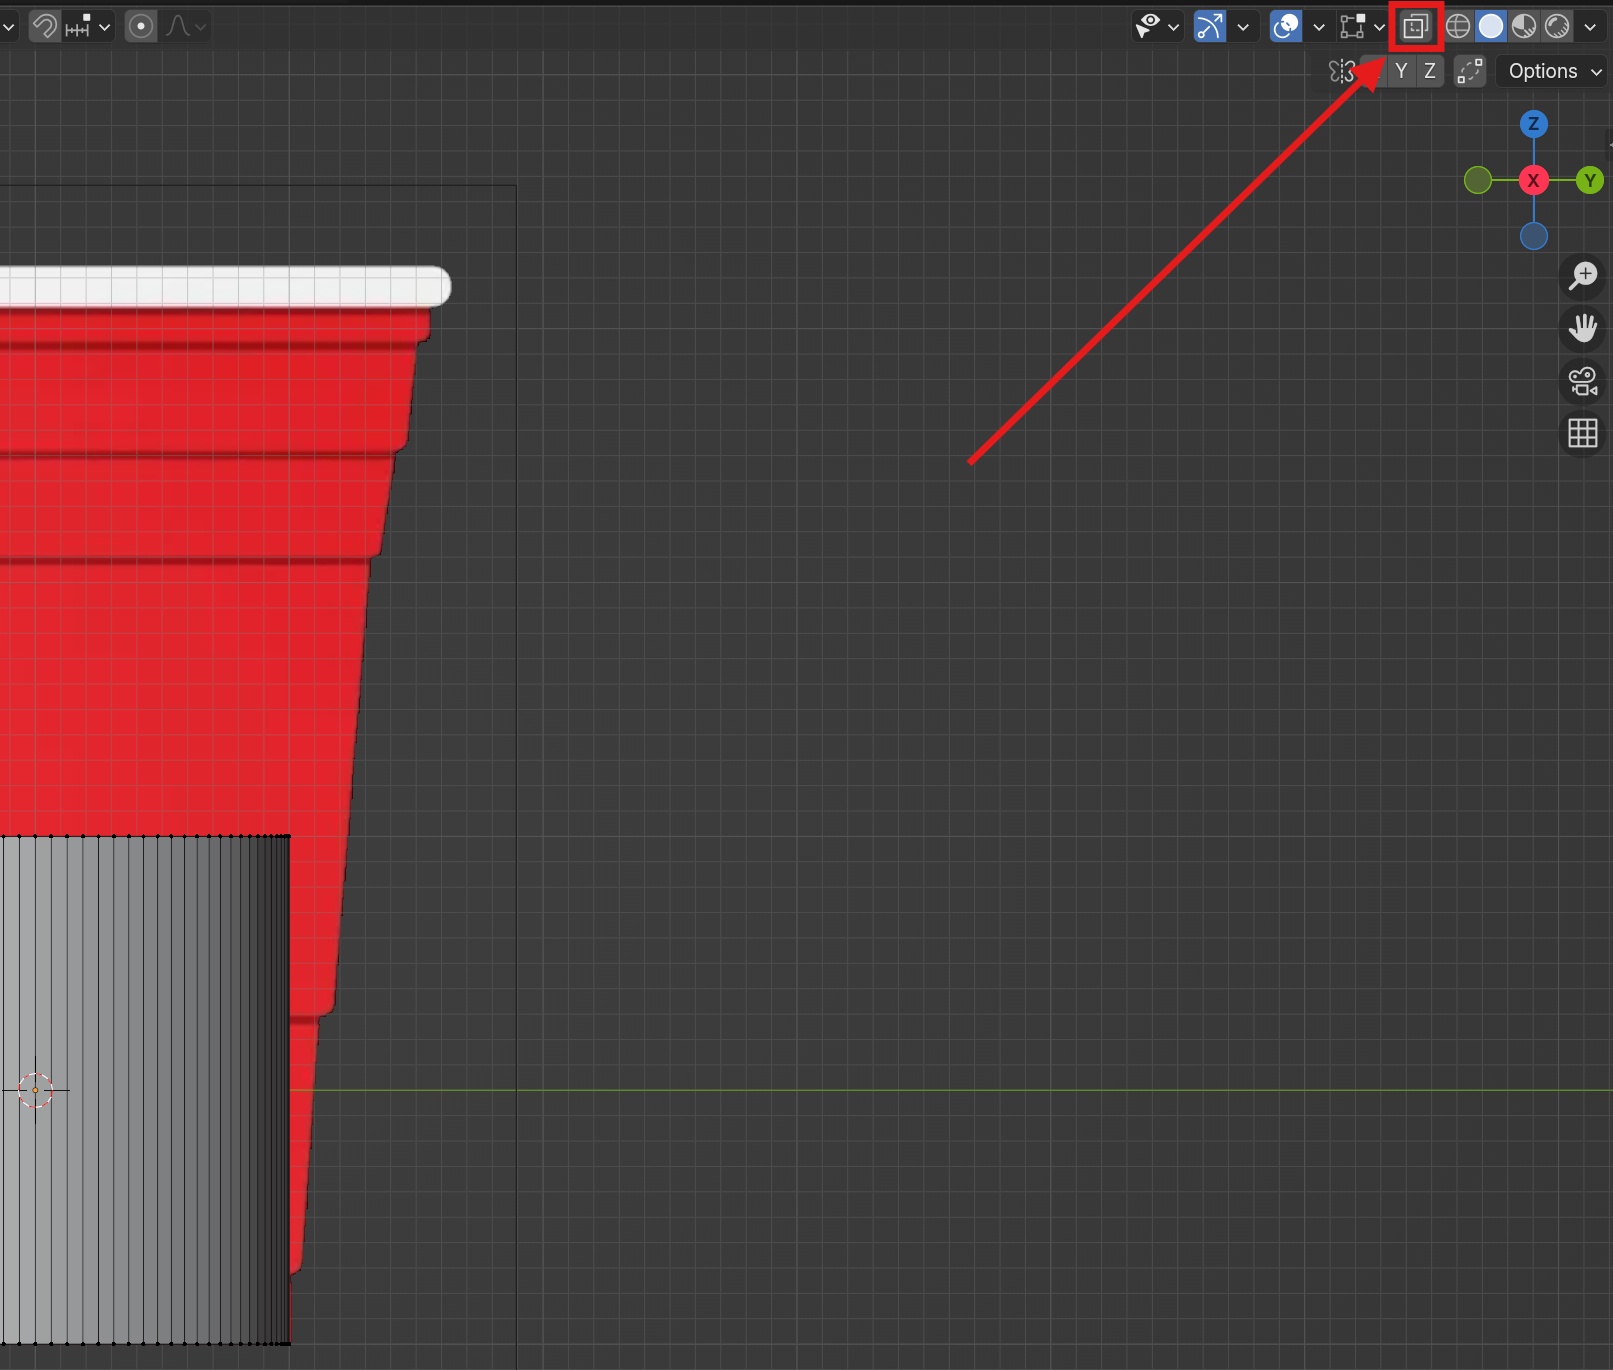Switch to Rendered viewport shading

tap(1557, 26)
